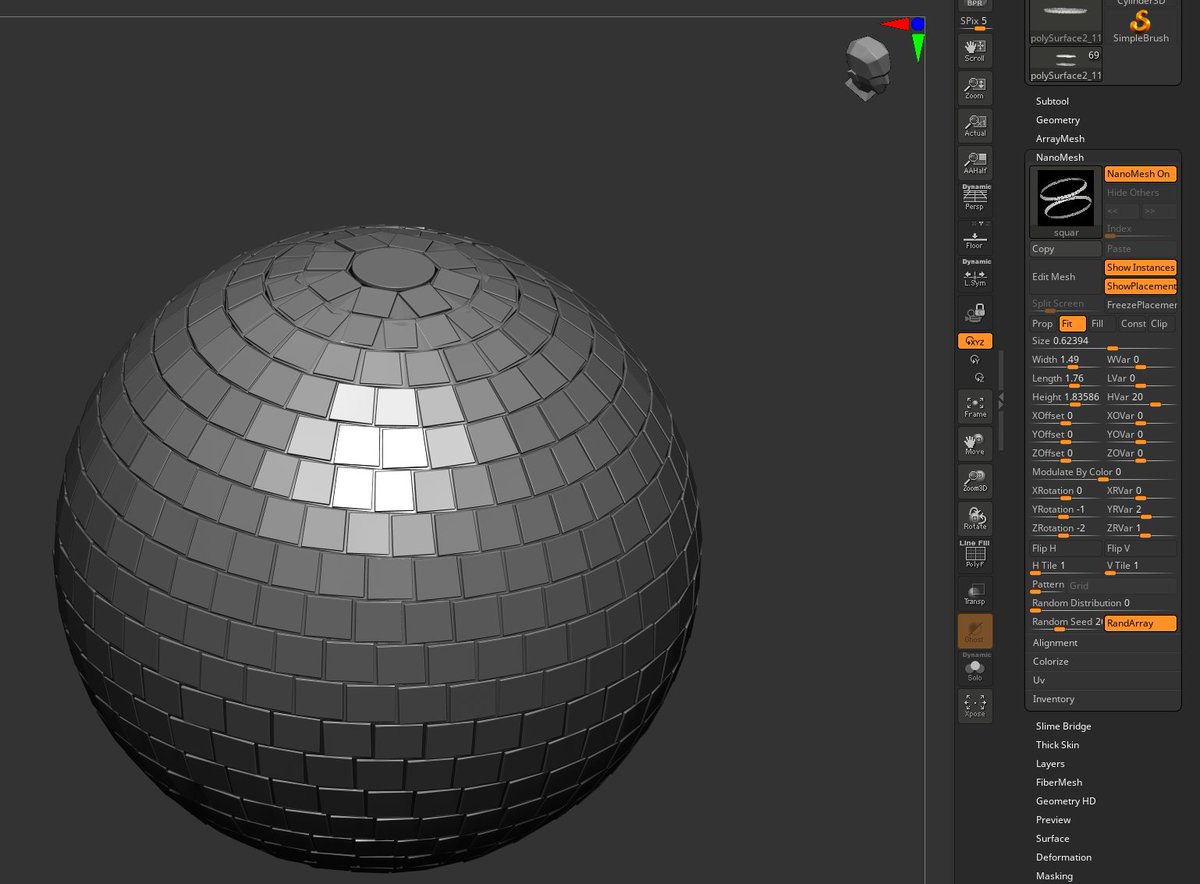This screenshot has height=884, width=1200.
Task: Click the Zoom document icon
Action: [974, 88]
